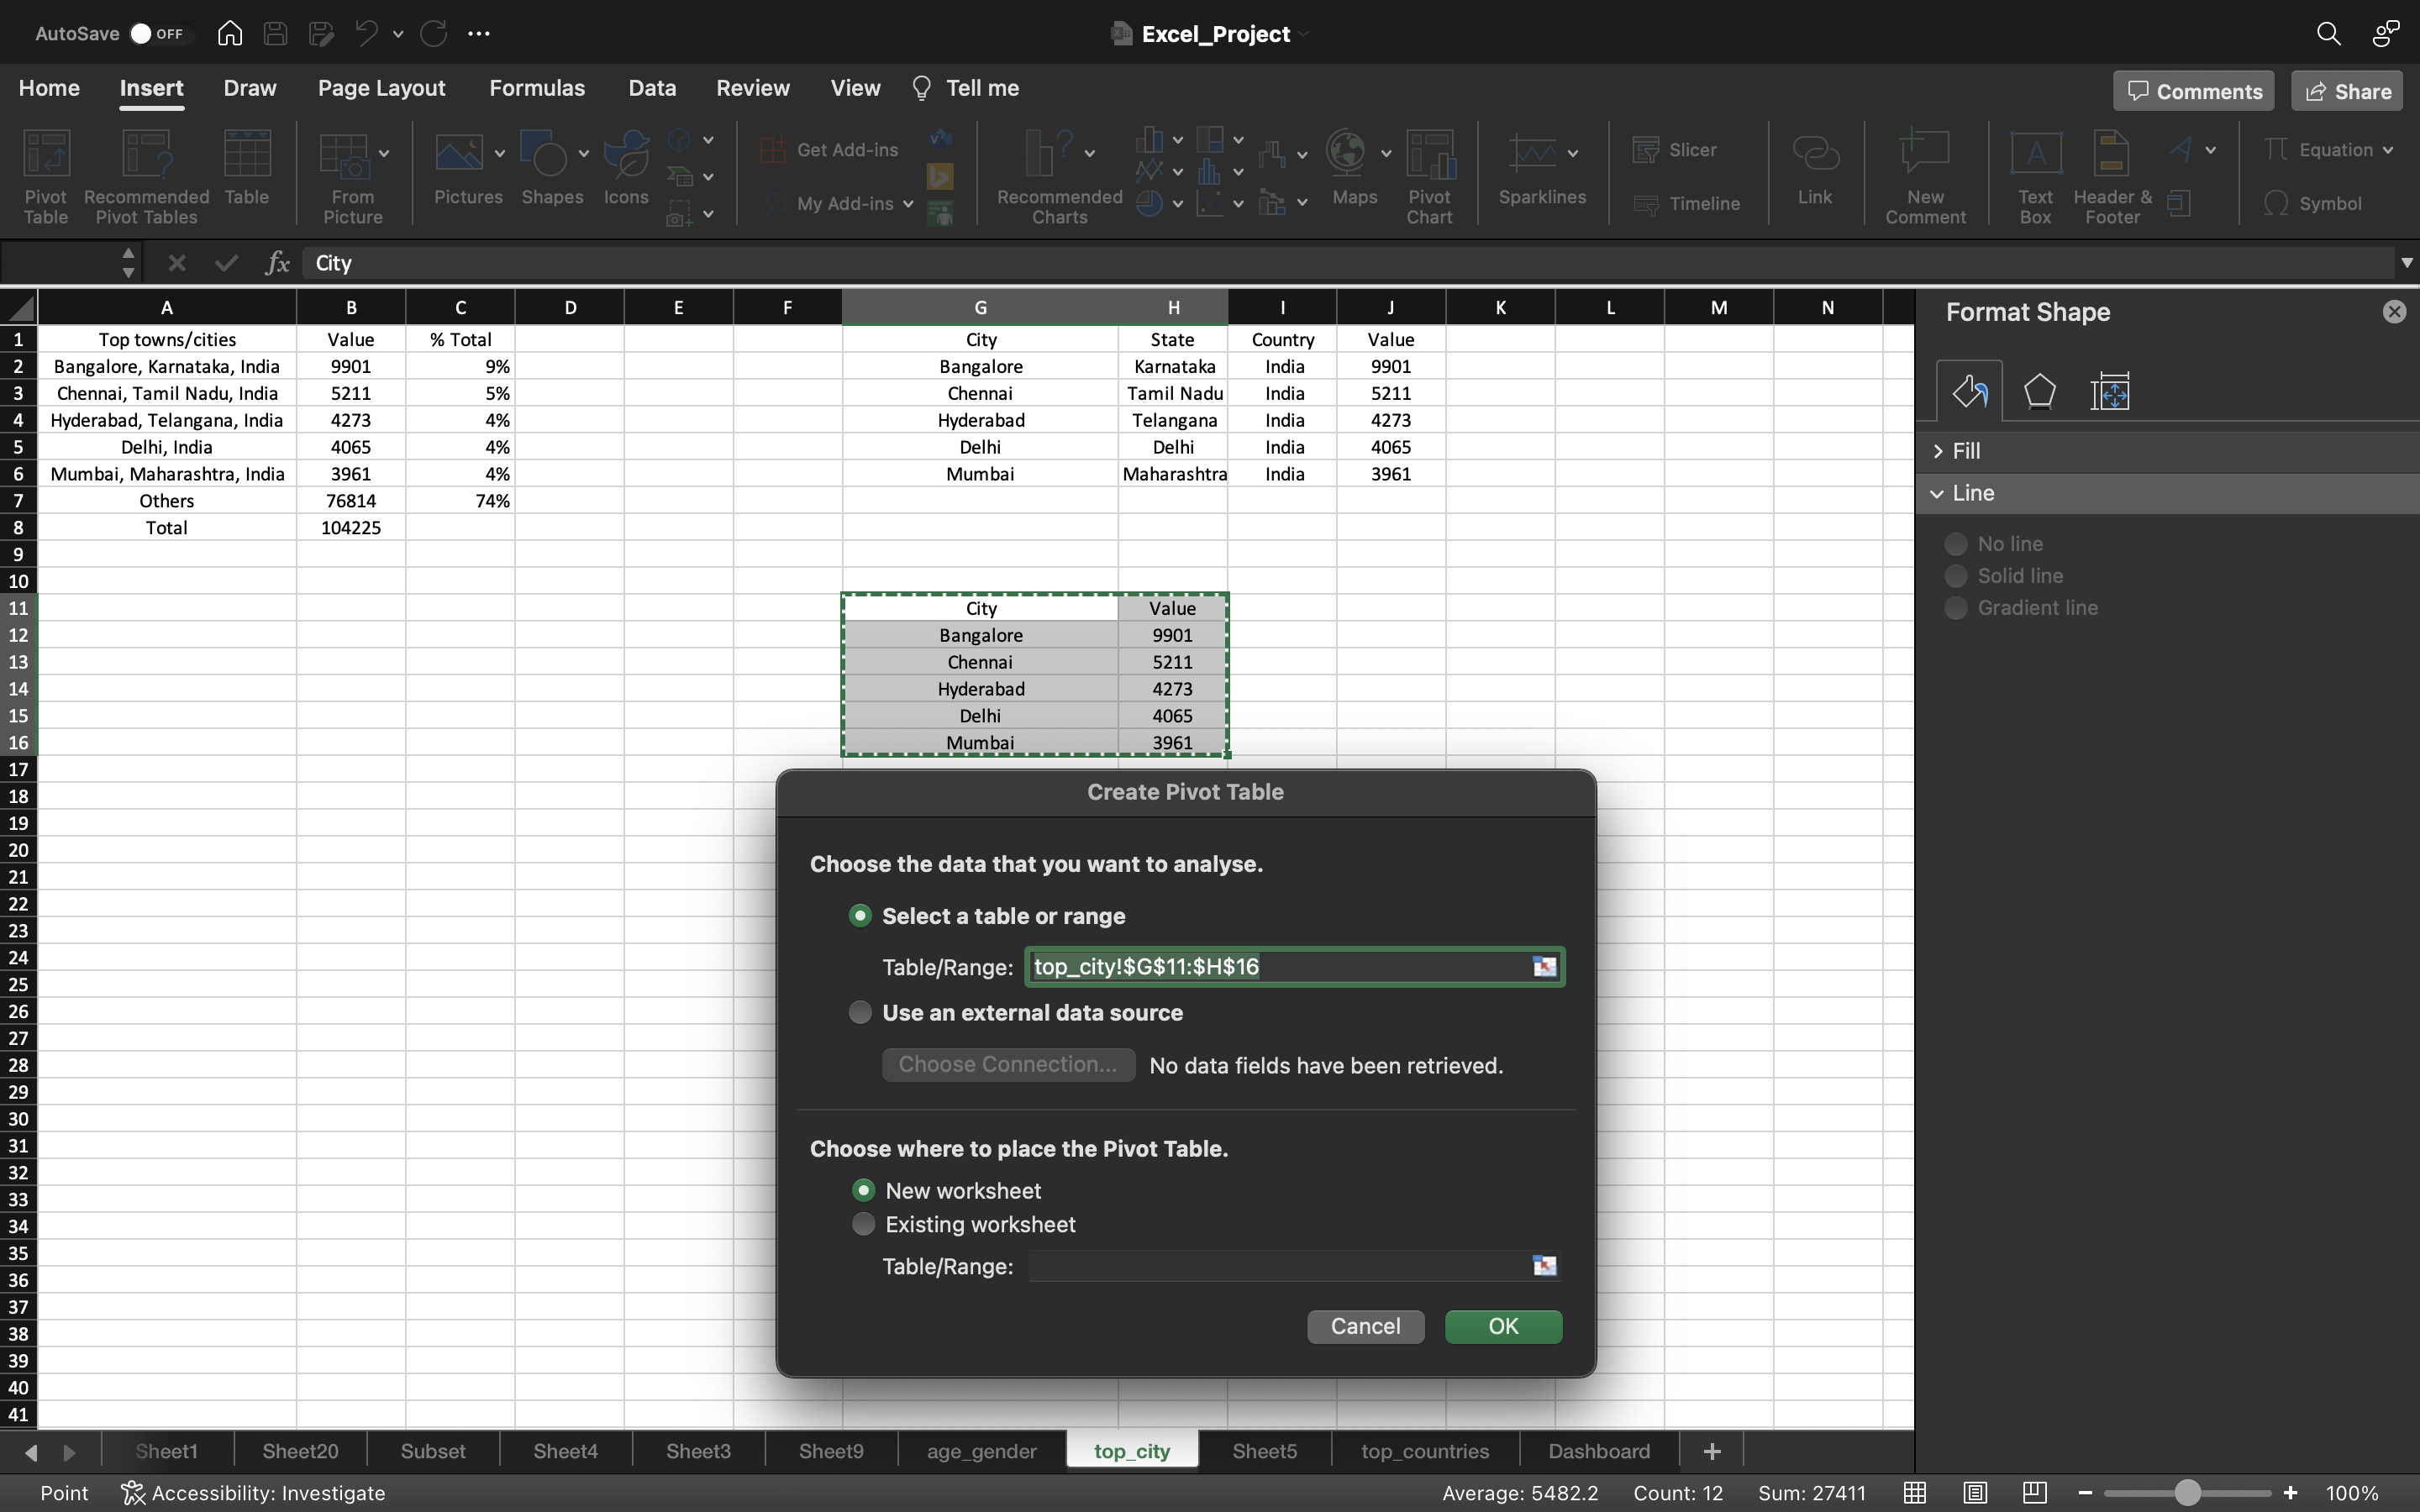Click Cancel to dismiss dialog
Image resolution: width=2420 pixels, height=1512 pixels.
coord(1364,1327)
